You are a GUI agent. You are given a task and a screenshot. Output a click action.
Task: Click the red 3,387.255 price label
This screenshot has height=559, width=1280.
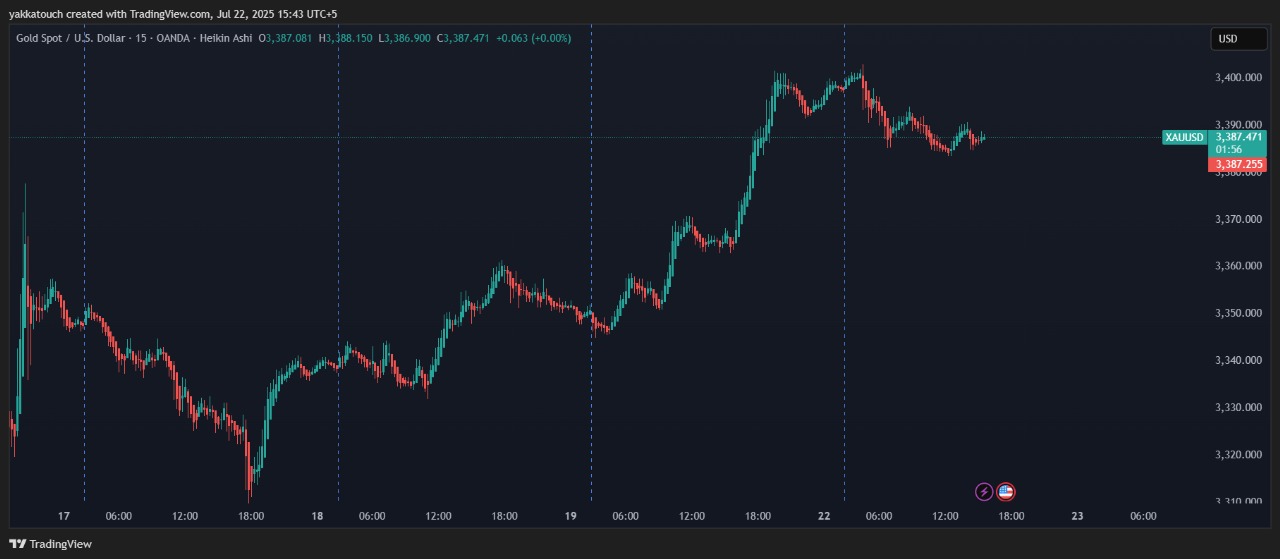(x=1238, y=164)
